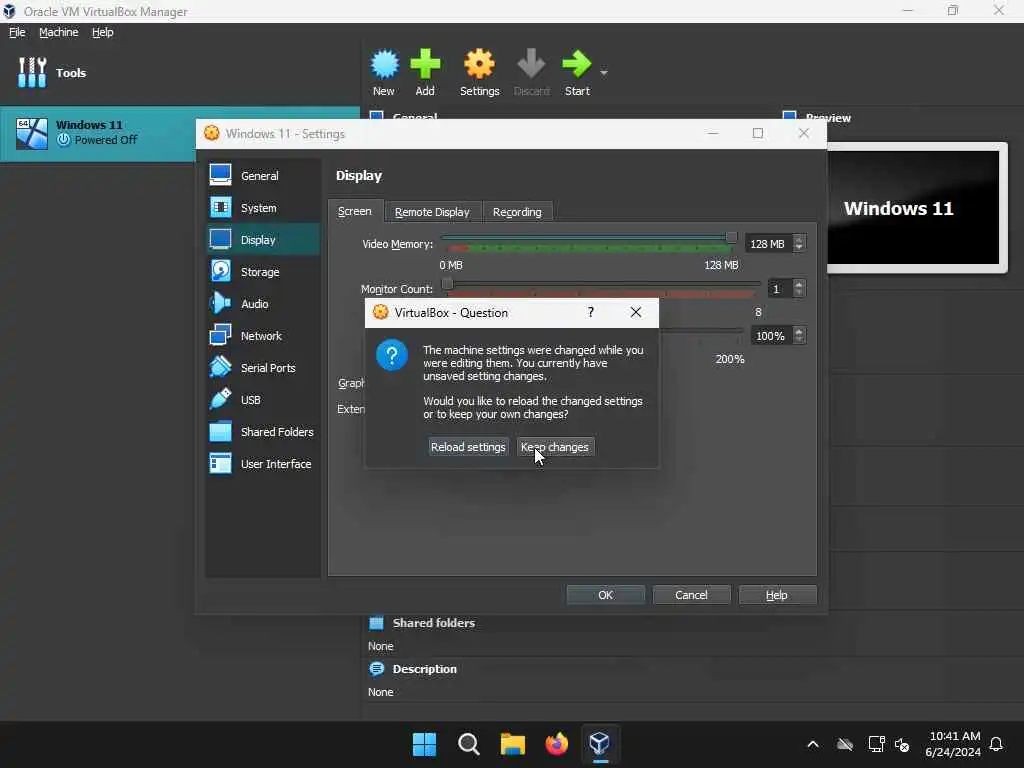Open Audio settings category
The width and height of the screenshot is (1024, 768).
click(x=263, y=304)
